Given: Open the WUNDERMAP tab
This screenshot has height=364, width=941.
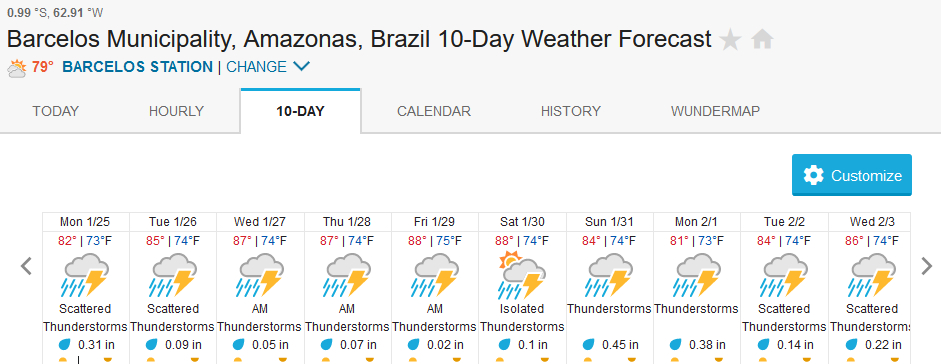Looking at the screenshot, I should (x=715, y=111).
